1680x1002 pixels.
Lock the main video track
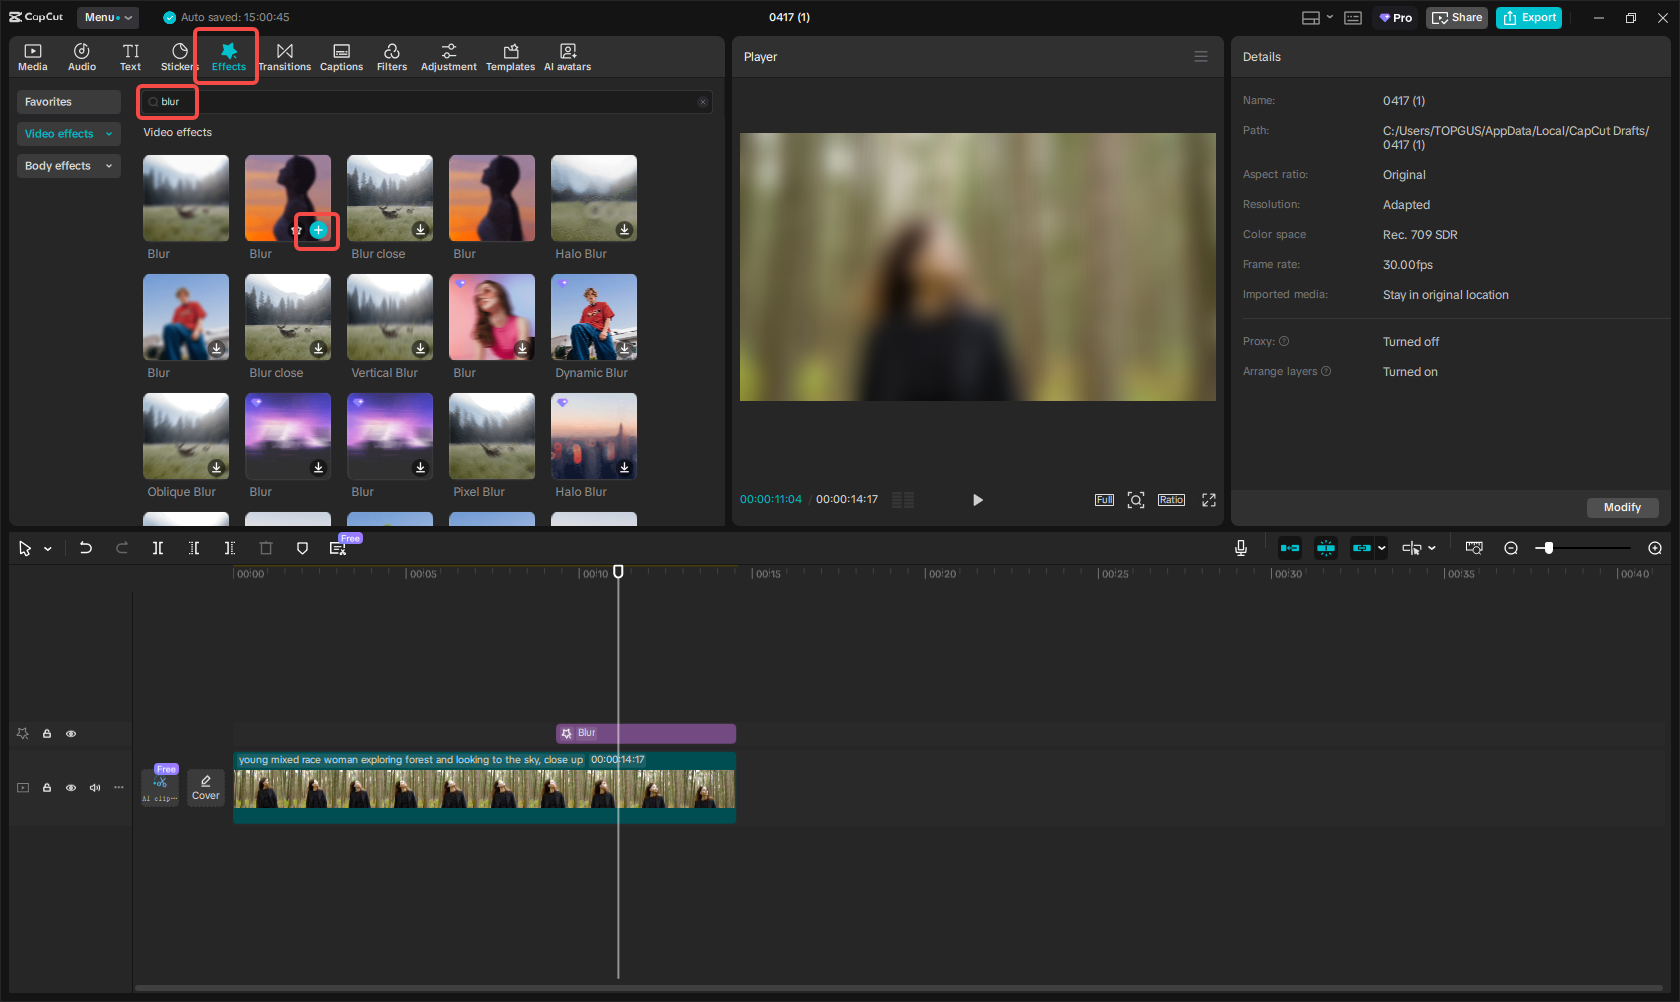(47, 788)
